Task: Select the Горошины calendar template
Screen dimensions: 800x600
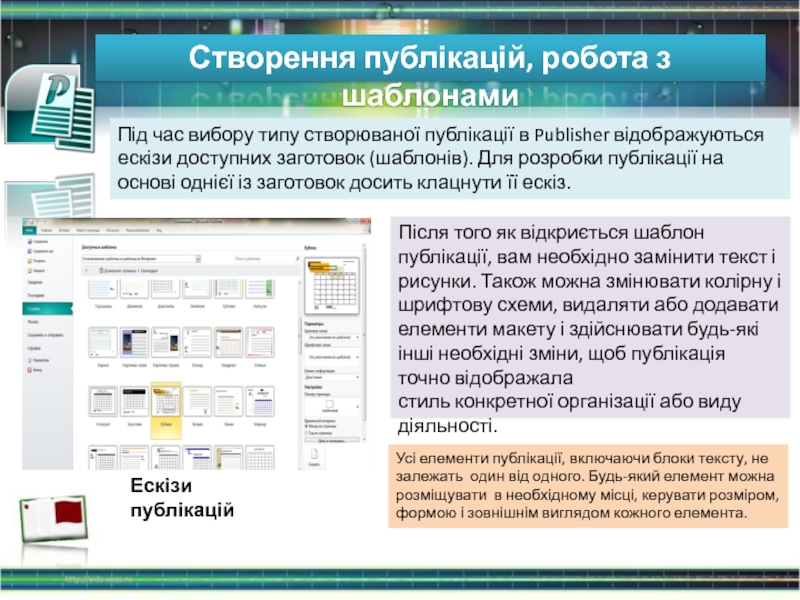Action: 103,289
